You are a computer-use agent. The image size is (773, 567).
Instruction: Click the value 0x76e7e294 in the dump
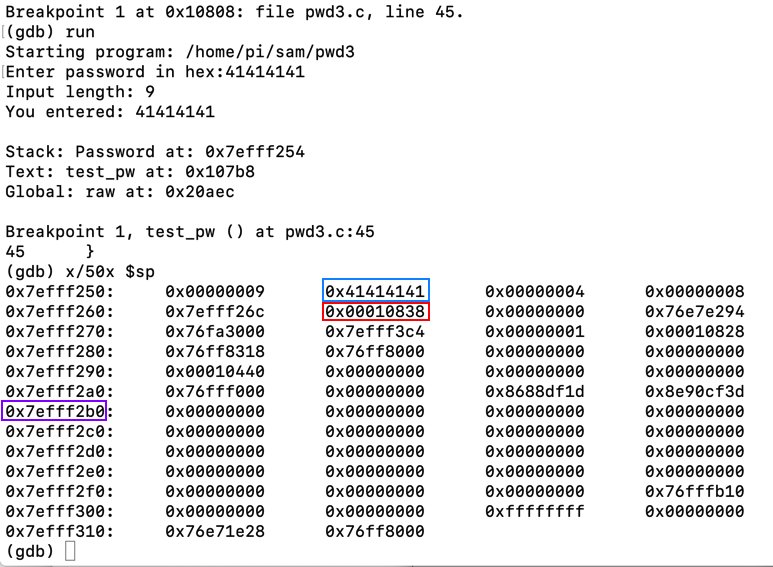[x=695, y=311]
